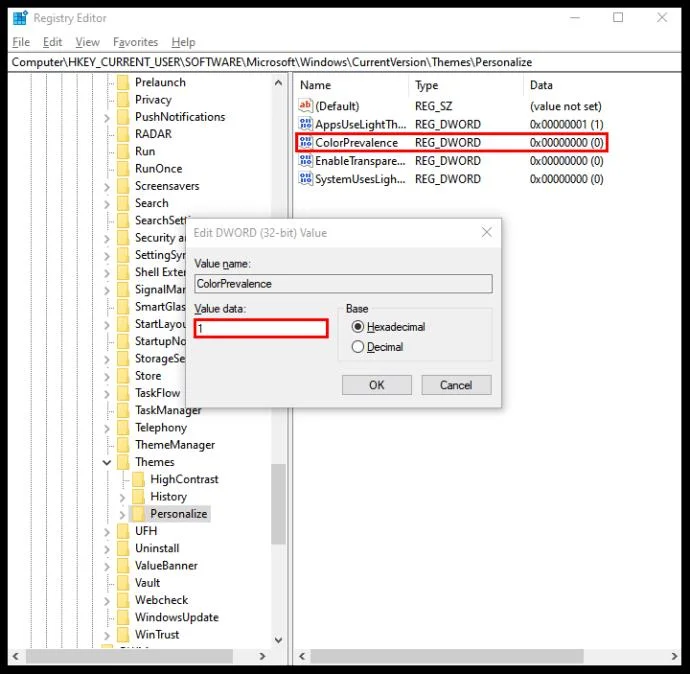Select the Uninstall folder icon
Viewport: 690px width, 674px height.
(123, 548)
